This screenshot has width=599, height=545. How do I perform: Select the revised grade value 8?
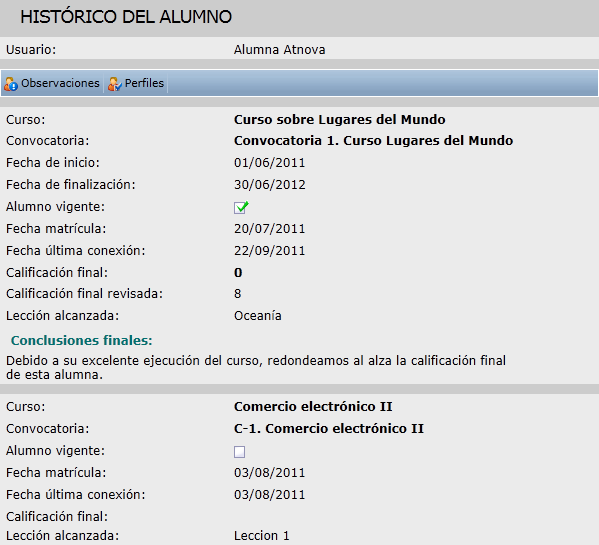238,294
